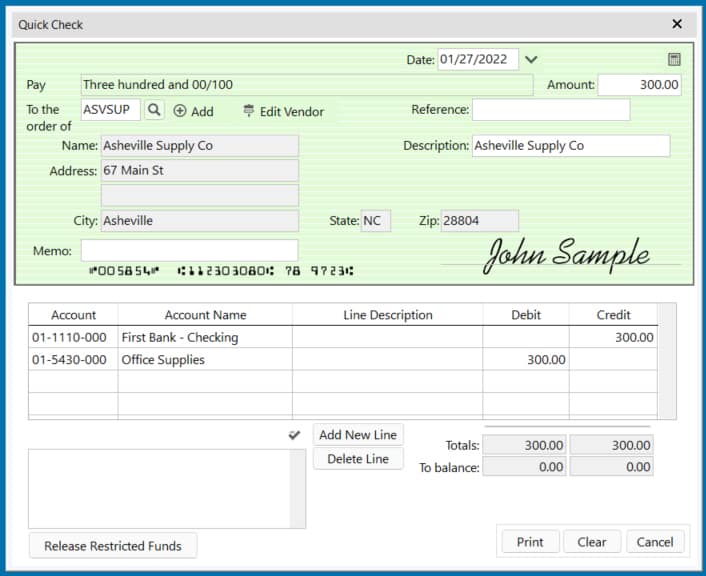706x576 pixels.
Task: Select the Amount field showing 300.00
Action: 640,85
